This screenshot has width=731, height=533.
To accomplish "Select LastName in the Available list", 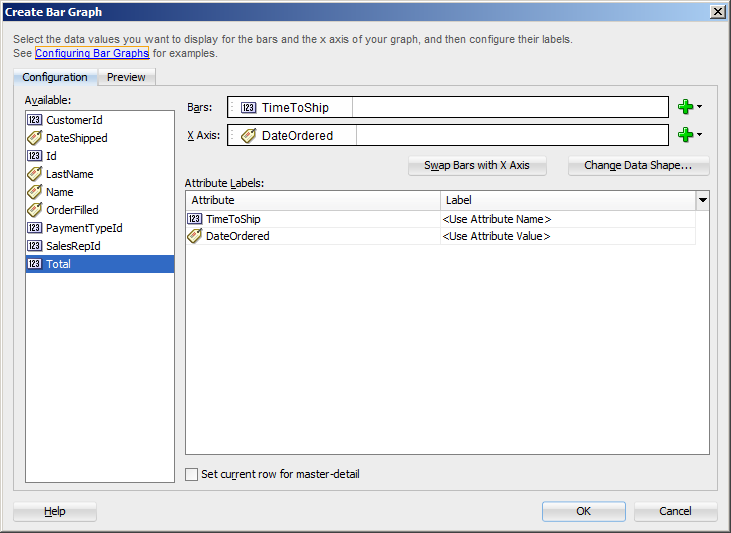I will point(100,174).
